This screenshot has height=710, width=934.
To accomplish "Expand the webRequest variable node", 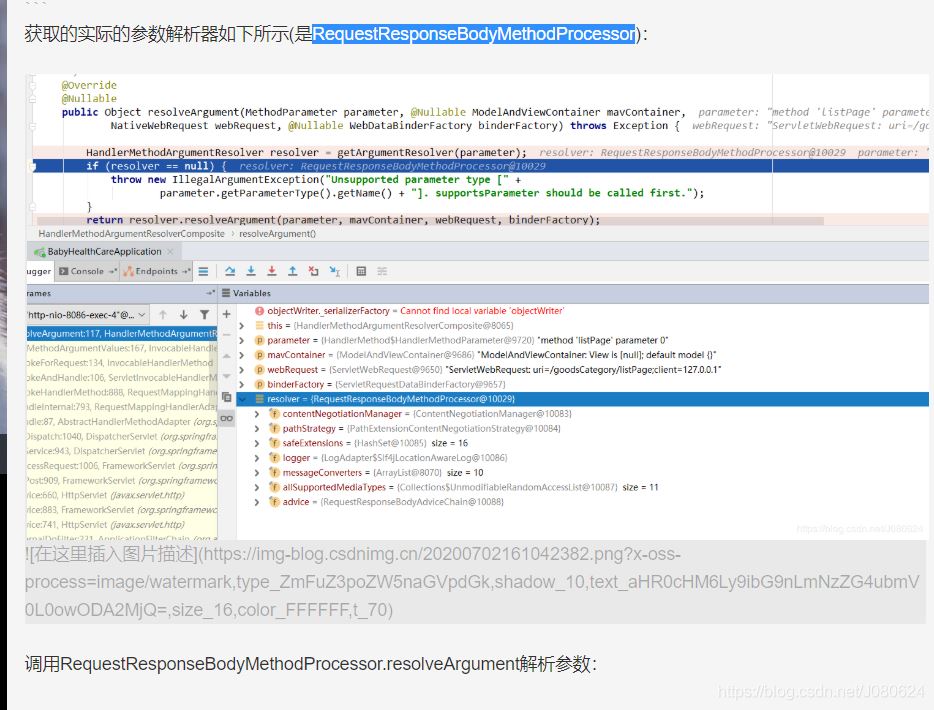I will pos(243,370).
